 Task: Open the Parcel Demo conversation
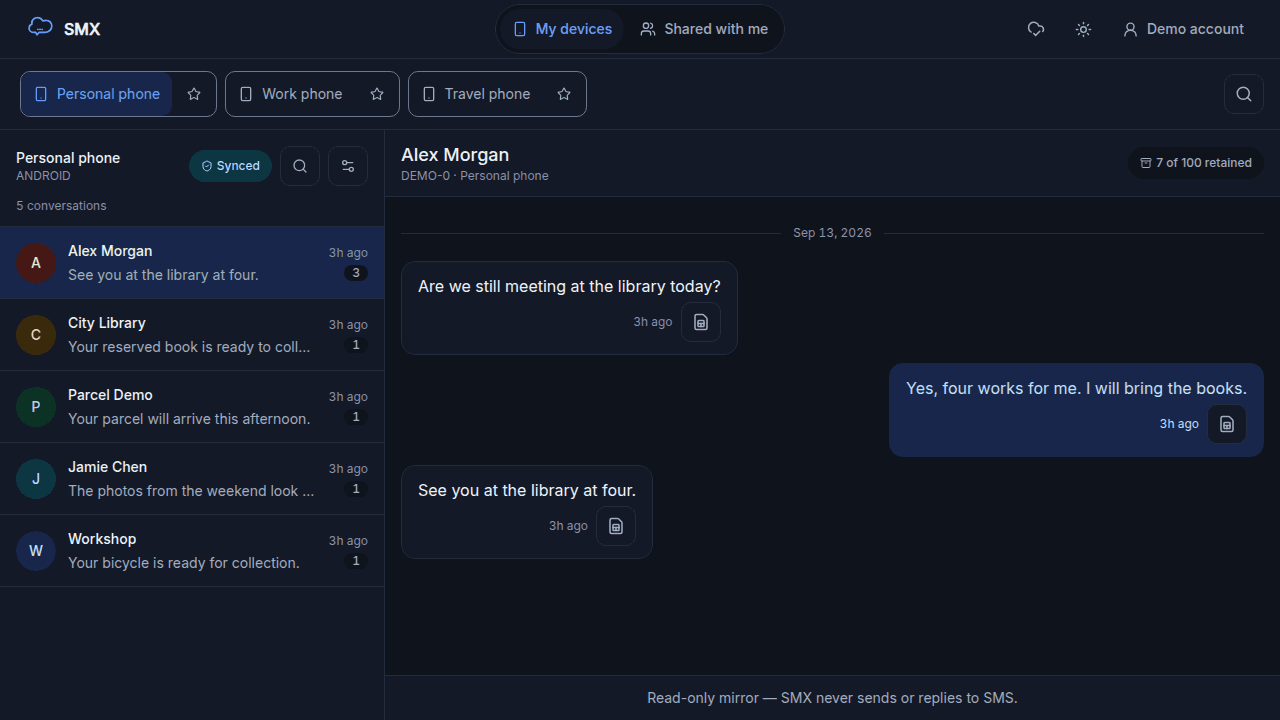[192, 407]
